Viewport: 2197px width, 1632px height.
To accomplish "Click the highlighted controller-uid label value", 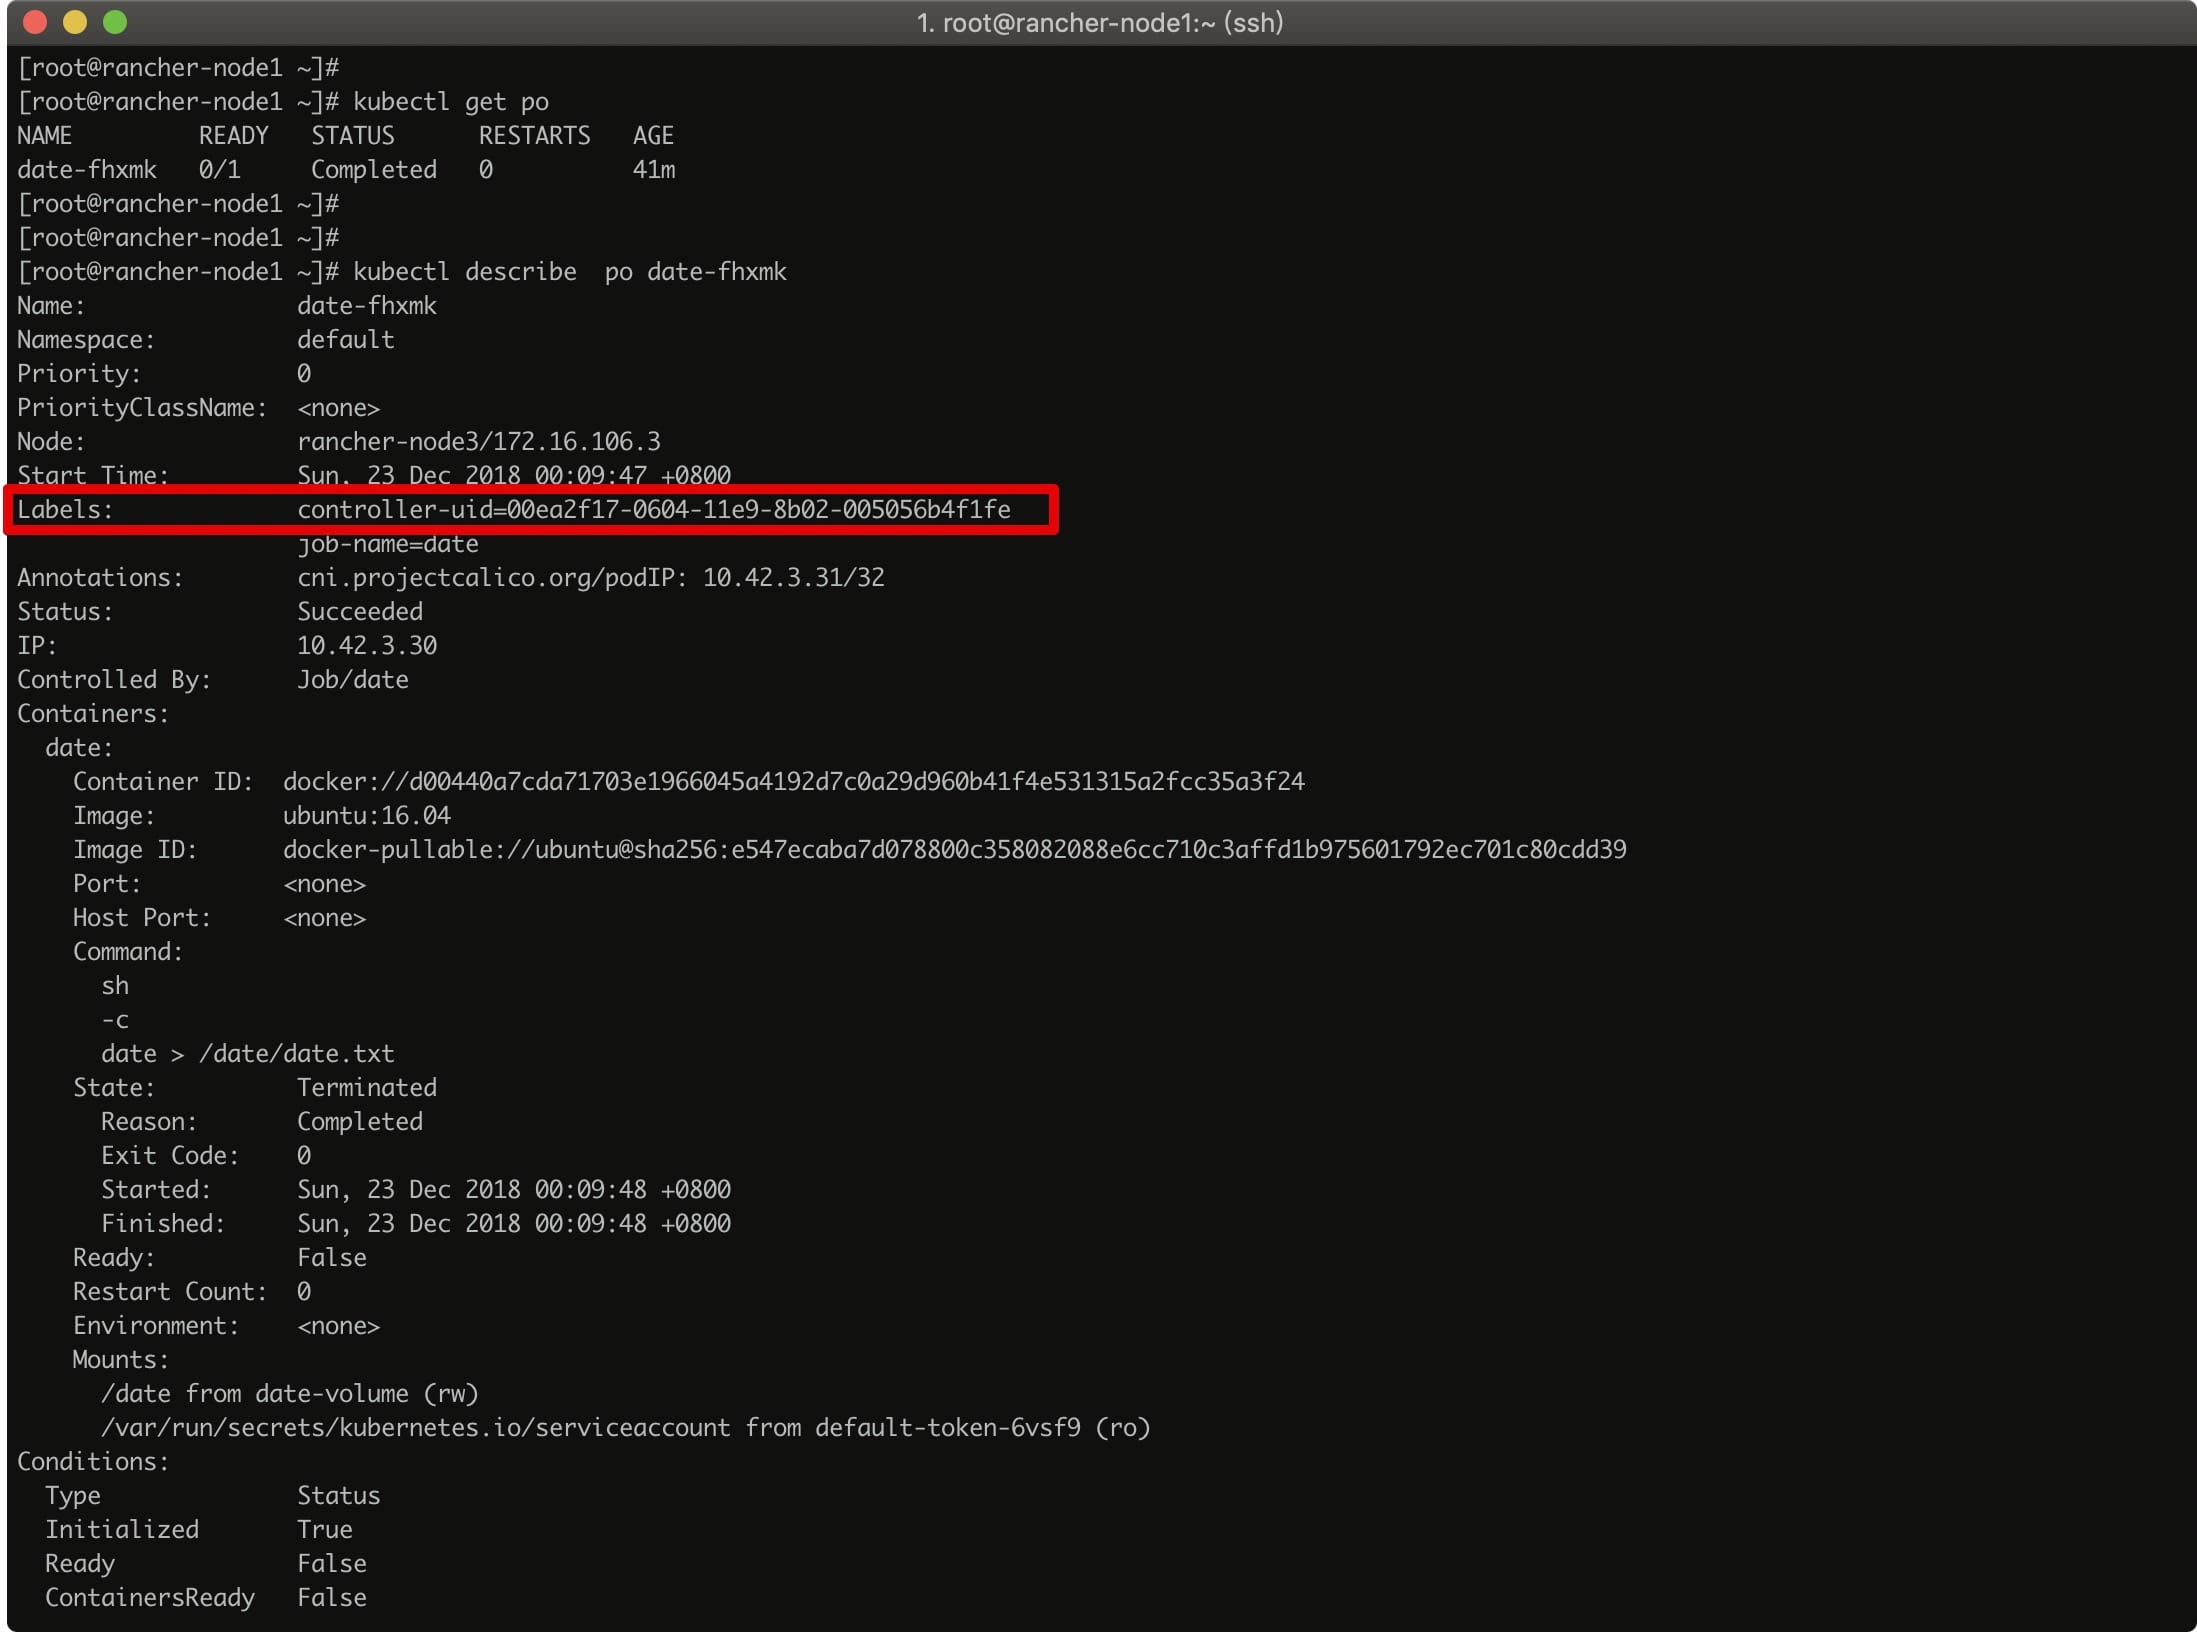I will tap(653, 510).
